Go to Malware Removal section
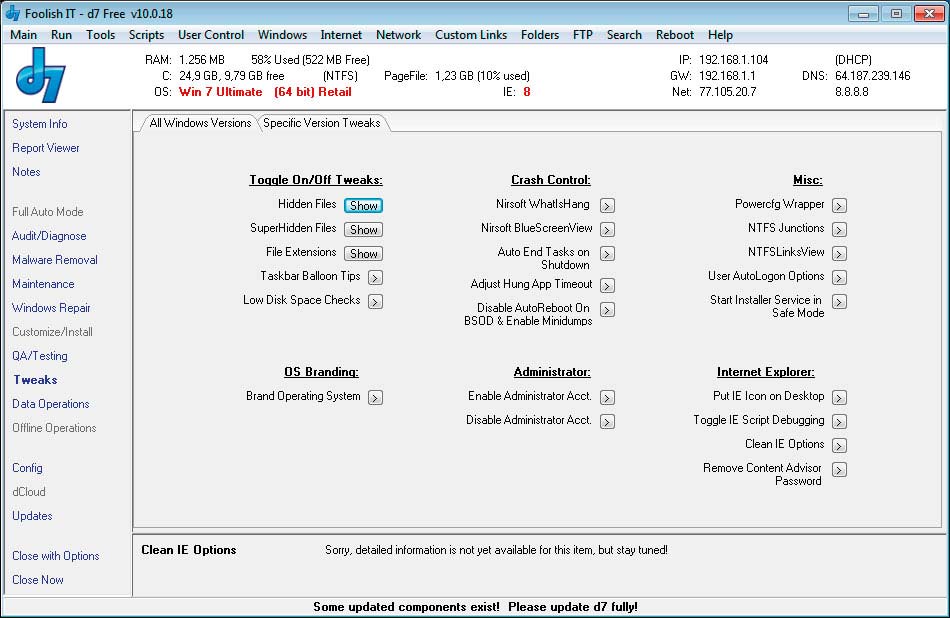 click(x=55, y=260)
